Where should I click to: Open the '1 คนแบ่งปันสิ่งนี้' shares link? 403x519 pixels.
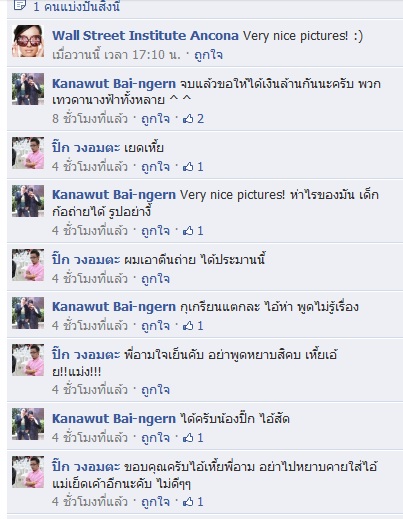[76, 6]
